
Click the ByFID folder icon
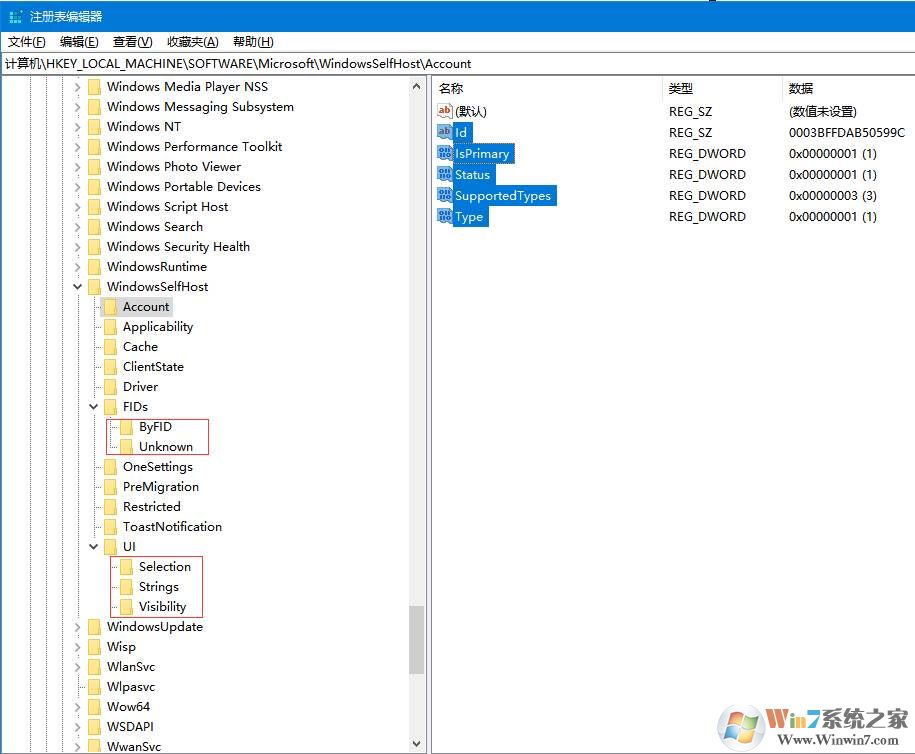tap(126, 427)
